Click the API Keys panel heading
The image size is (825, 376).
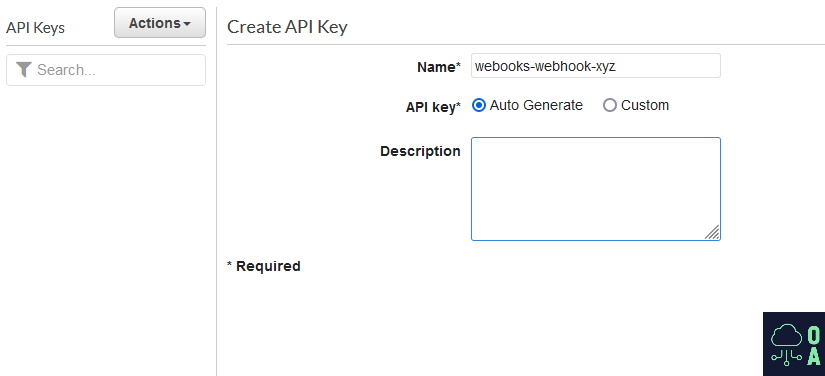35,28
